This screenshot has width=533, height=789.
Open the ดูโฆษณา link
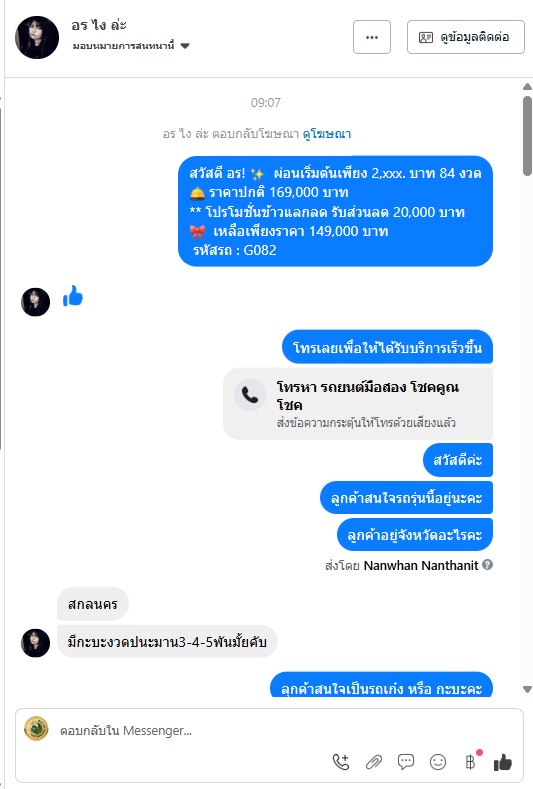[327, 134]
